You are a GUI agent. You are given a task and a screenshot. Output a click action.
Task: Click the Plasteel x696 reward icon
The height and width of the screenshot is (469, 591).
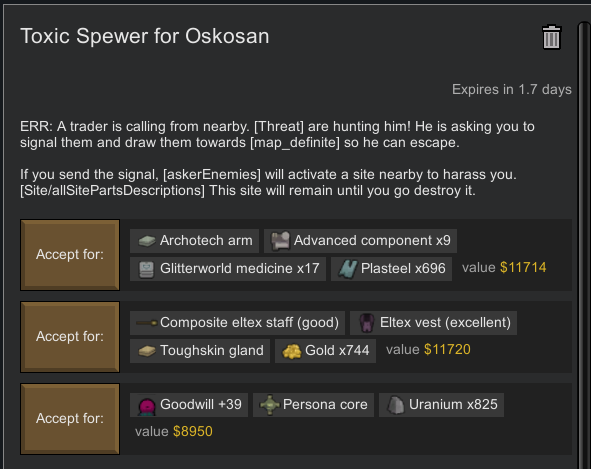pyautogui.click(x=348, y=269)
